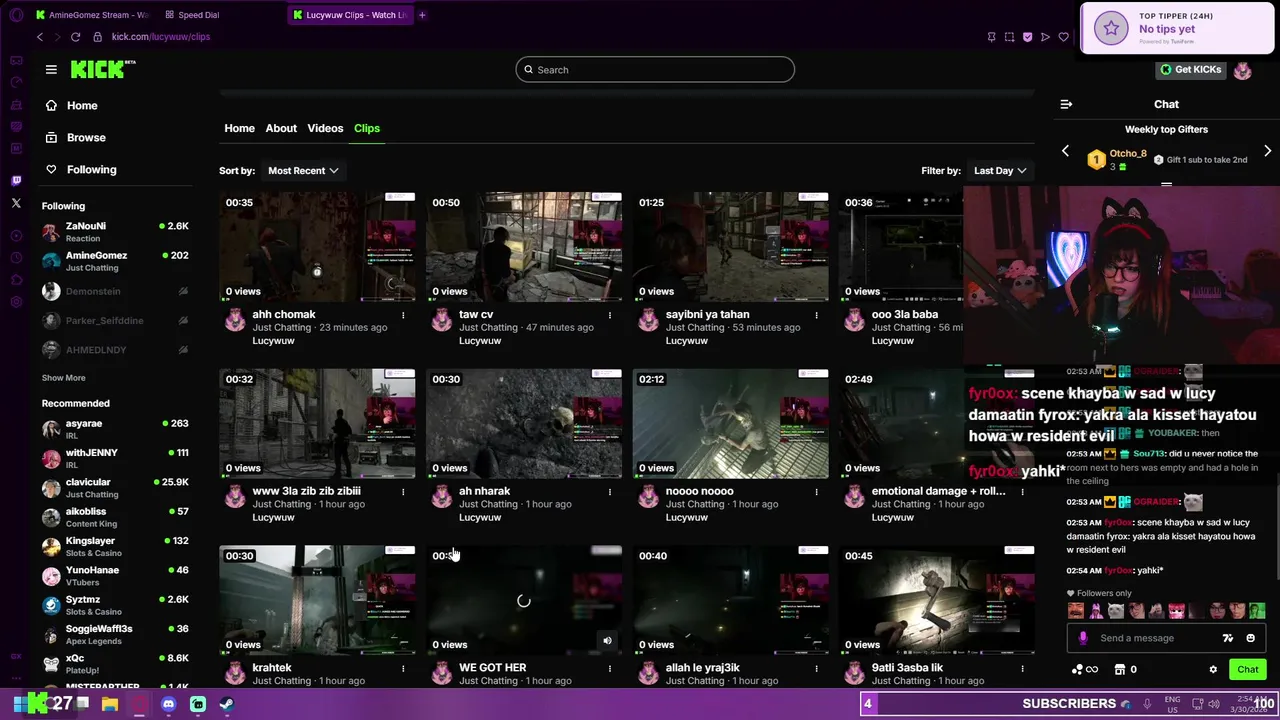Click the heart bookmark icon in the address bar
This screenshot has width=1280, height=720.
coord(1063,37)
